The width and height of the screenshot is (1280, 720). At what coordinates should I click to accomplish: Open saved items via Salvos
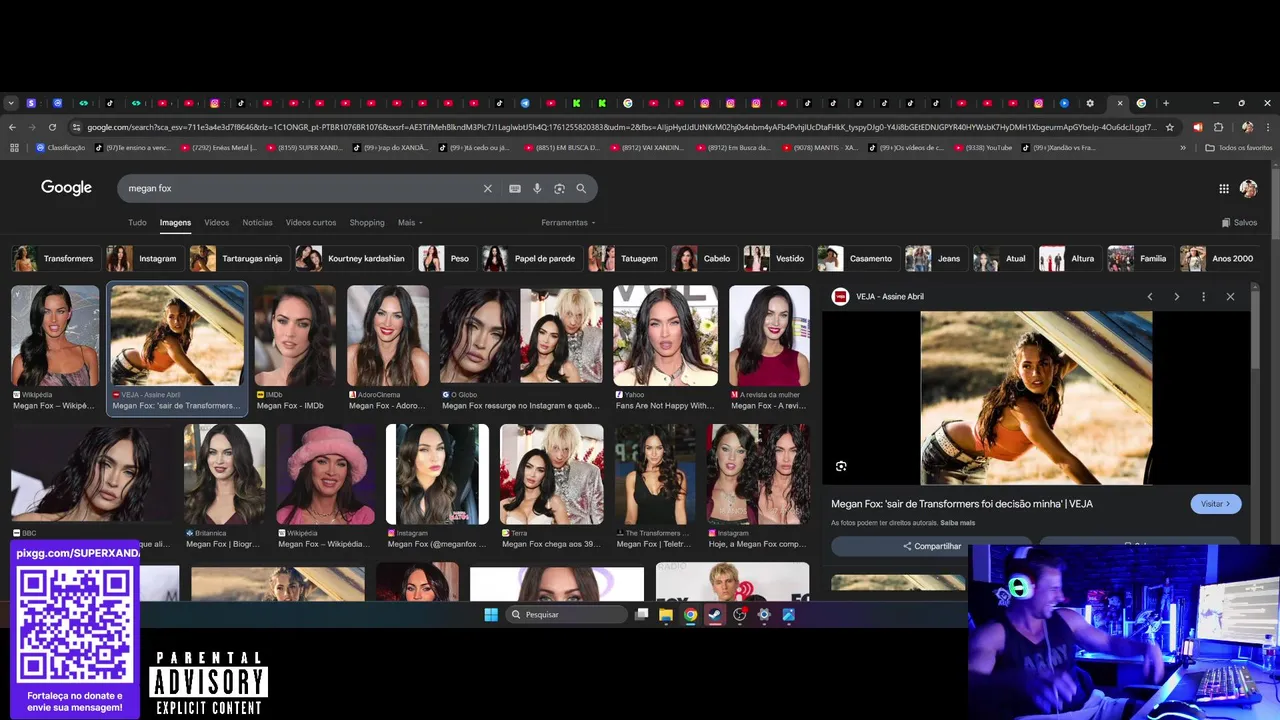point(1240,223)
